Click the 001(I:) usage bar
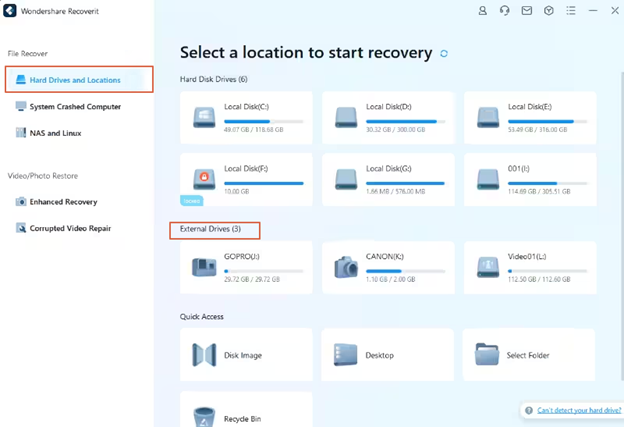Viewport: 624px width, 427px height. [x=547, y=183]
